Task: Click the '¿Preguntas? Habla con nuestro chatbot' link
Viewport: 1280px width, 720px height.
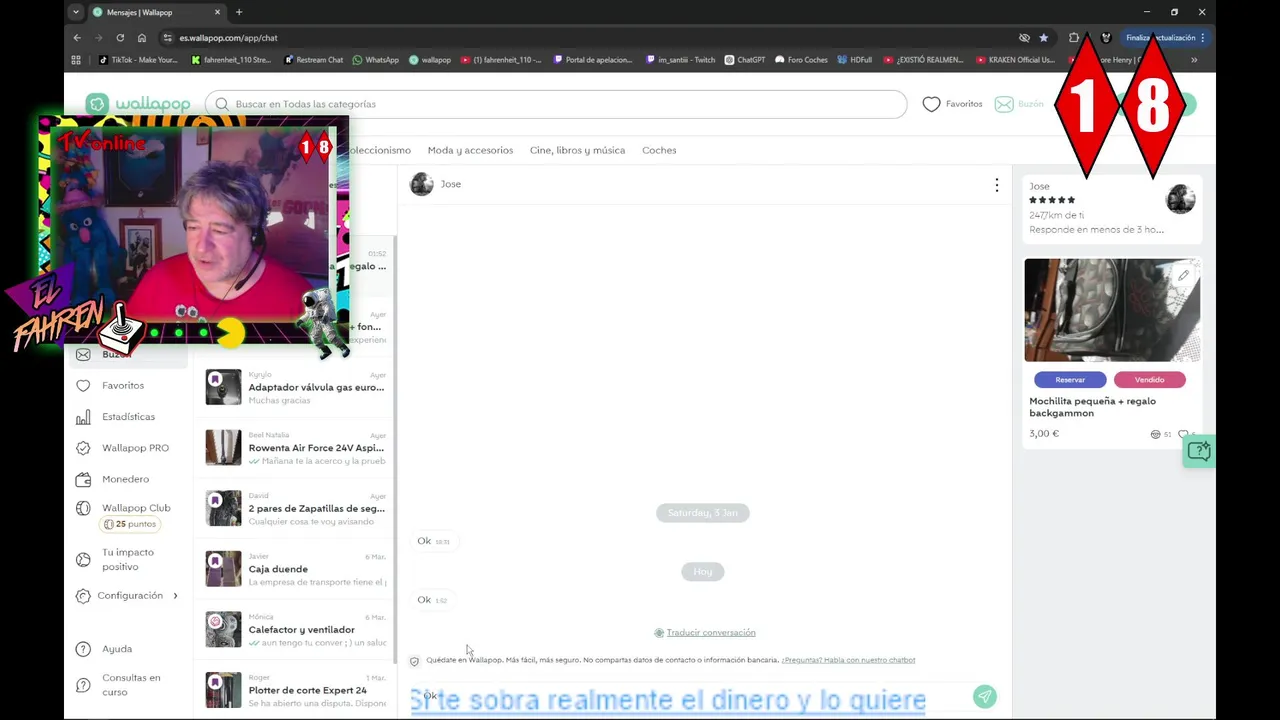Action: 848,660
